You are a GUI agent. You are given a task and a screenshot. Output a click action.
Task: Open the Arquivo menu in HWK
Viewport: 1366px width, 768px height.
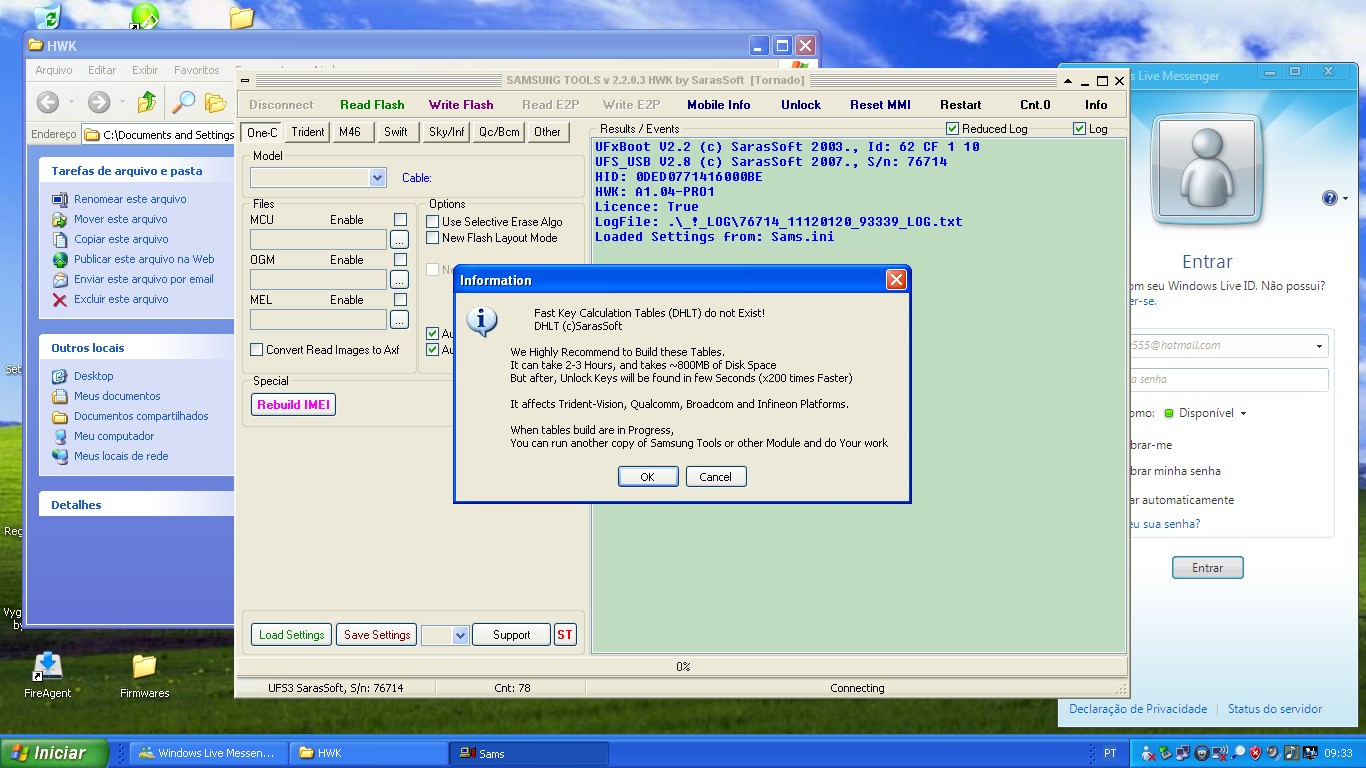[x=54, y=70]
